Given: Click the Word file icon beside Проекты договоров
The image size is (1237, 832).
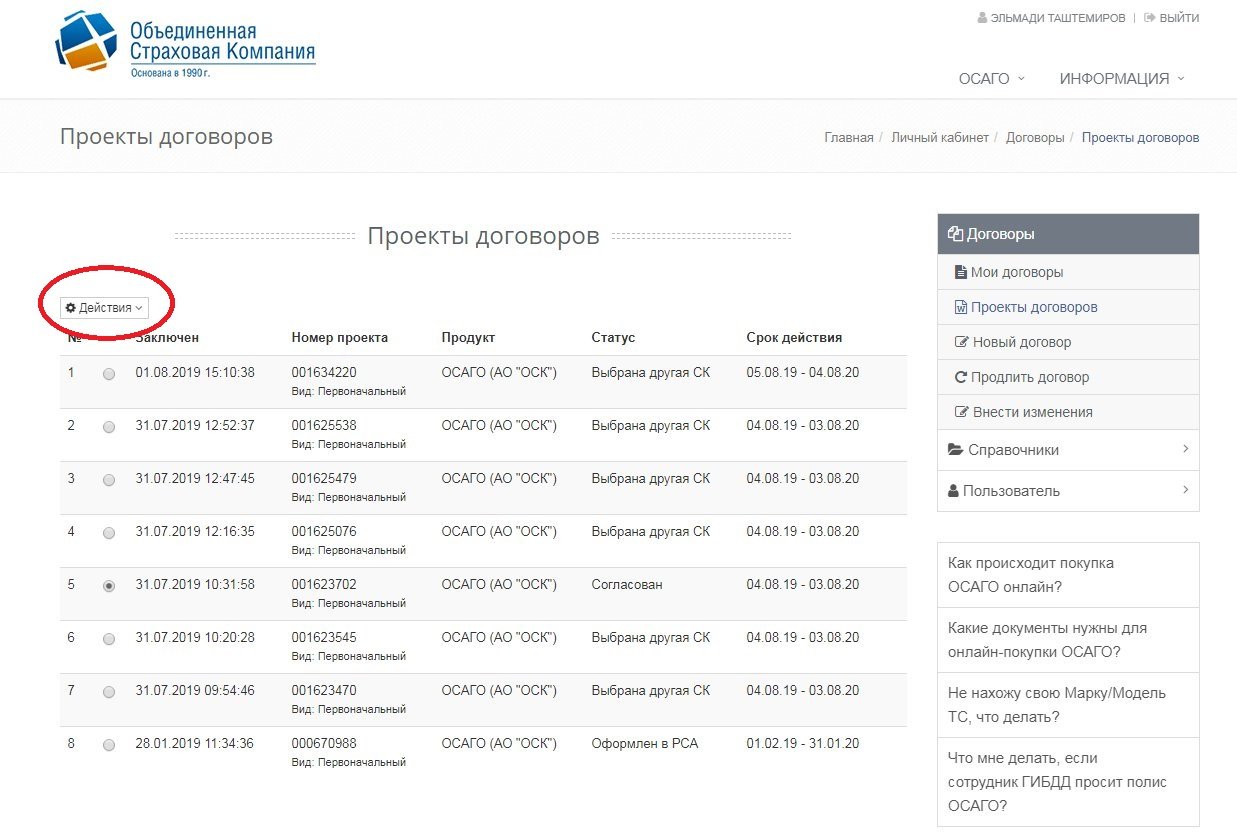Looking at the screenshot, I should 961,307.
